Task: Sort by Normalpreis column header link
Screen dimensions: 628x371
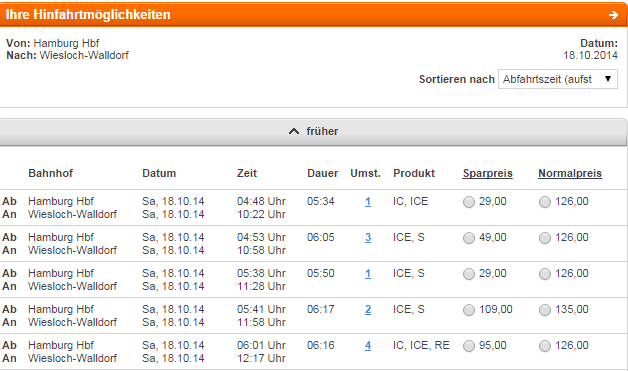Action: 570,173
